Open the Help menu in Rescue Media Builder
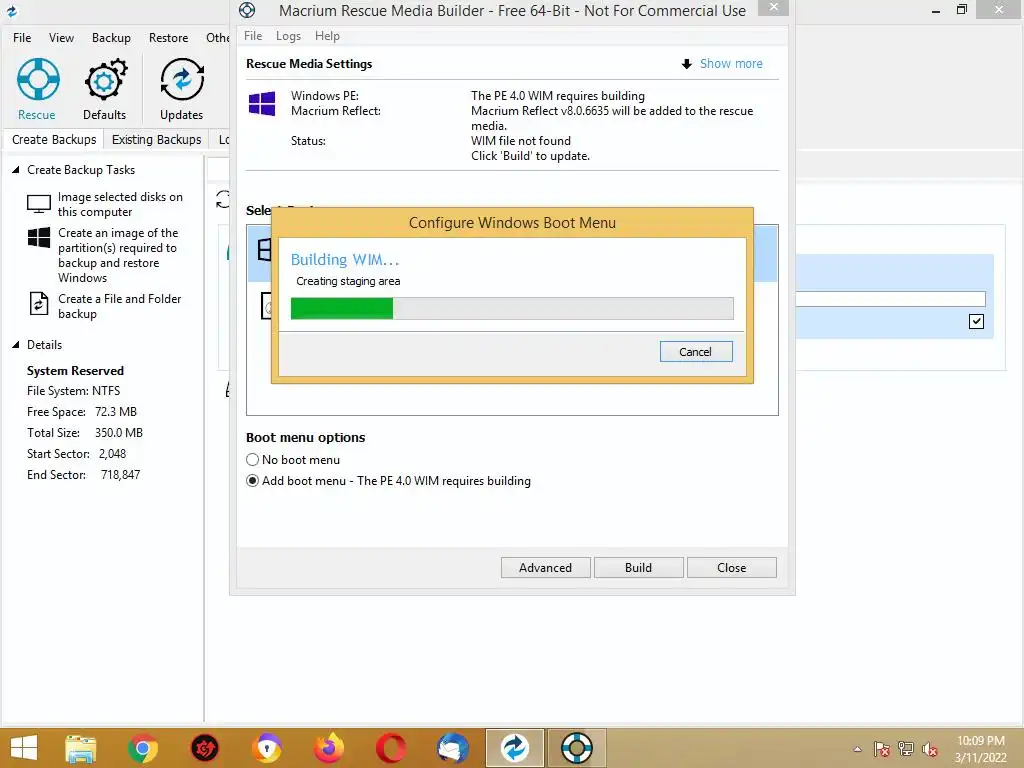Viewport: 1024px width, 768px height. coord(327,36)
